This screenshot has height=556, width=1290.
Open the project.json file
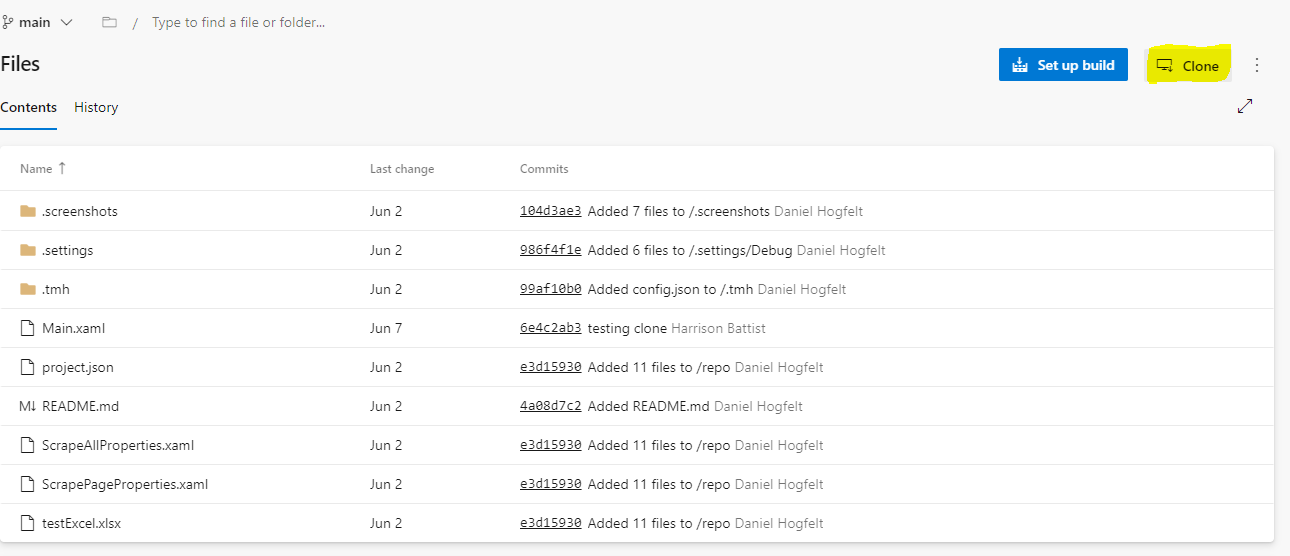coord(78,367)
